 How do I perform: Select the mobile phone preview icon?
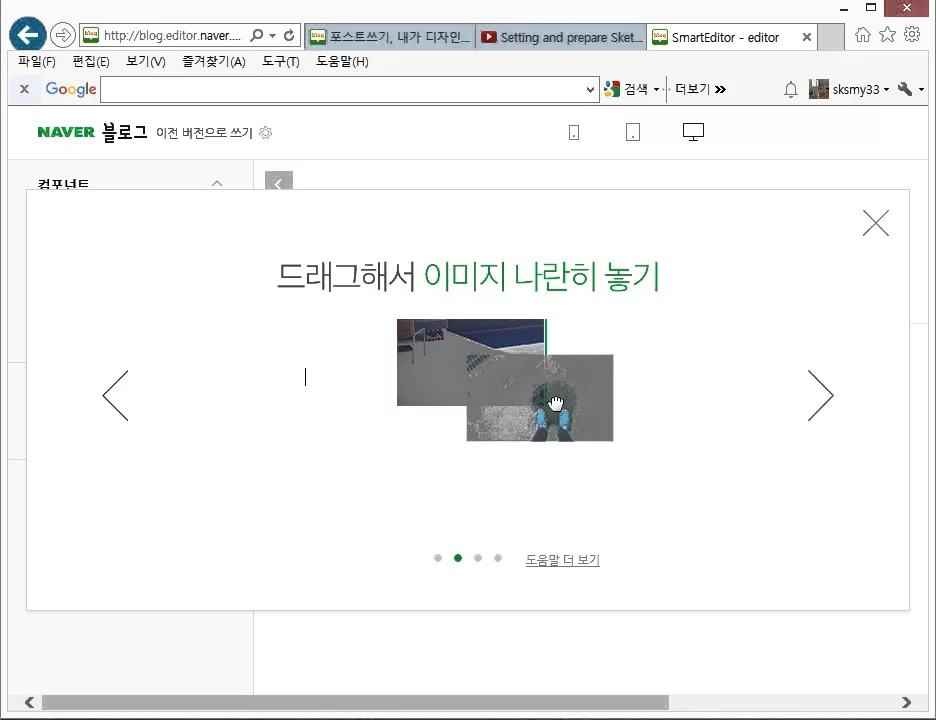[x=574, y=132]
